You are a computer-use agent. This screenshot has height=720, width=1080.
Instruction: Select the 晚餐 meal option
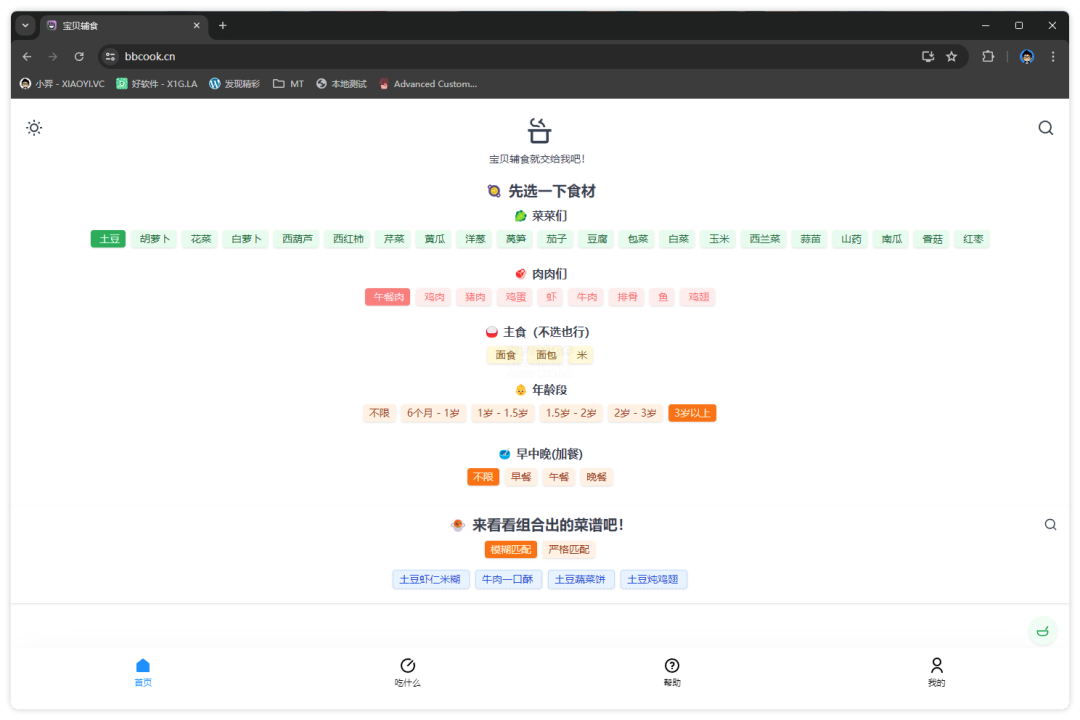596,477
